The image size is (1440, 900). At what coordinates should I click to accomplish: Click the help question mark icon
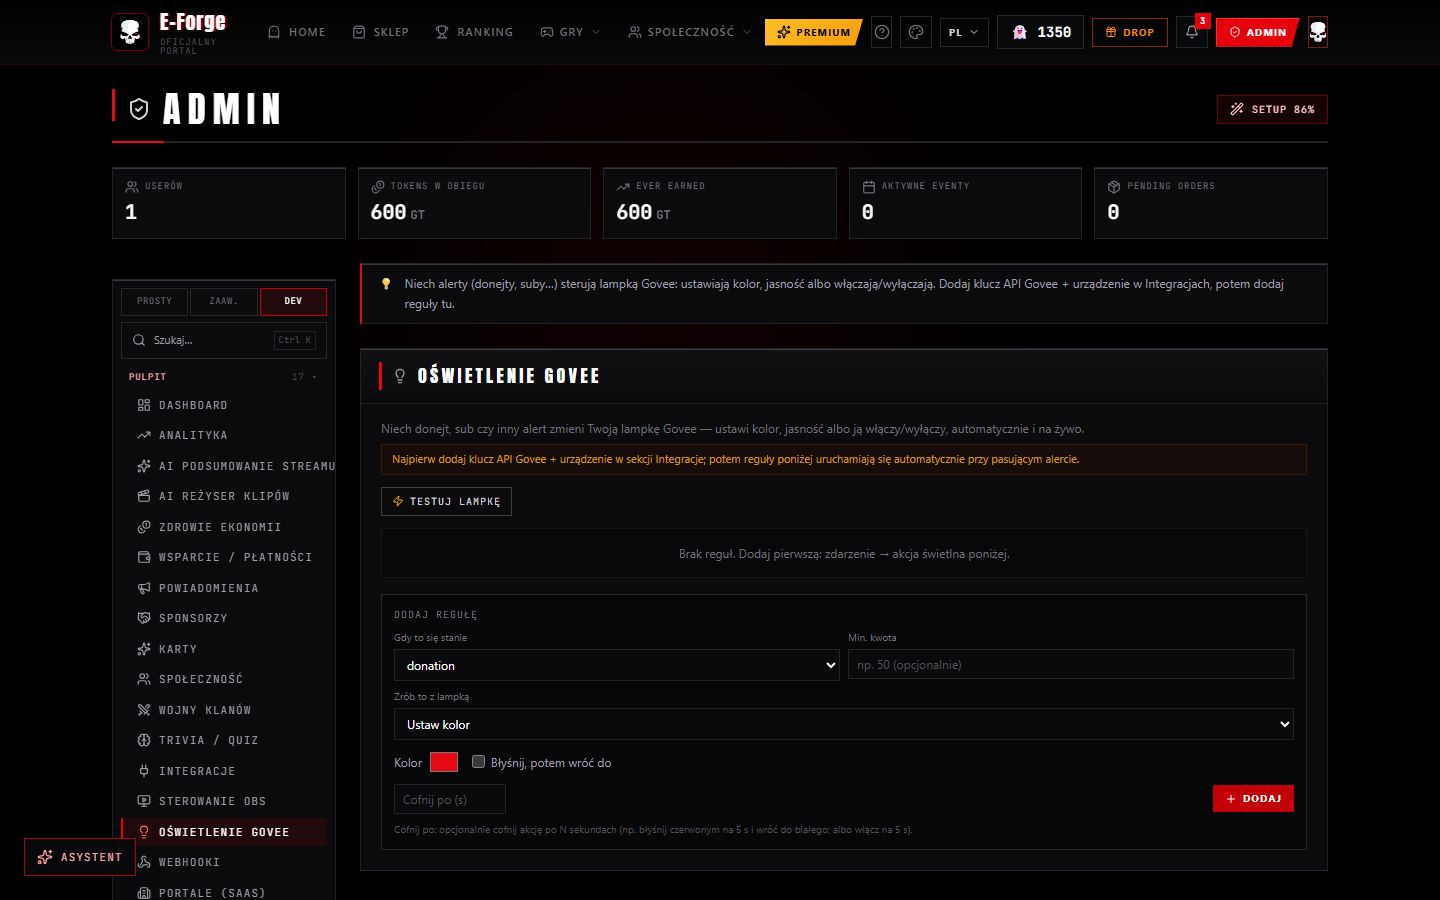(x=882, y=32)
